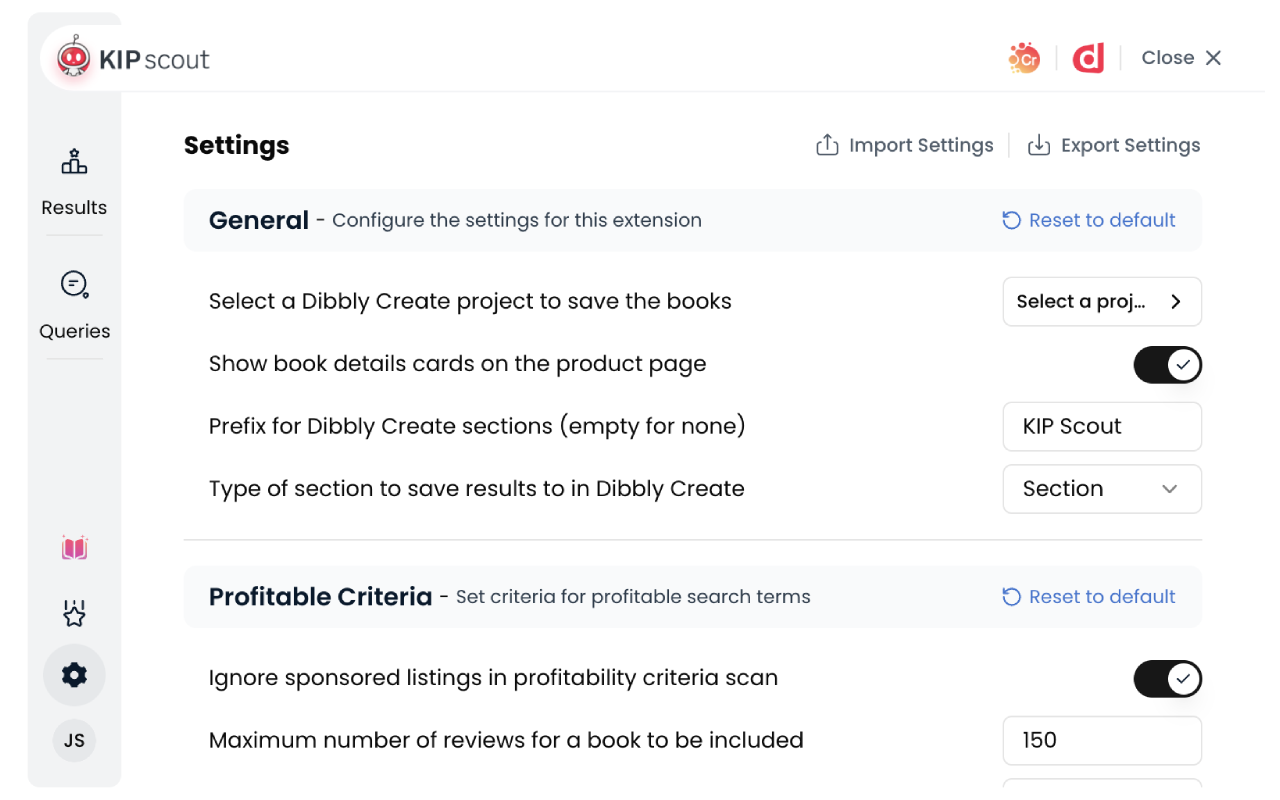This screenshot has width=1280, height=800.
Task: Open the star favorites icon in sidebar
Action: point(74,613)
